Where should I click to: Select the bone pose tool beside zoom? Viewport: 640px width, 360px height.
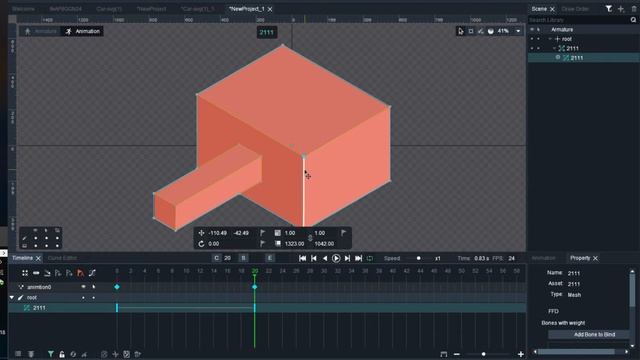pos(481,31)
